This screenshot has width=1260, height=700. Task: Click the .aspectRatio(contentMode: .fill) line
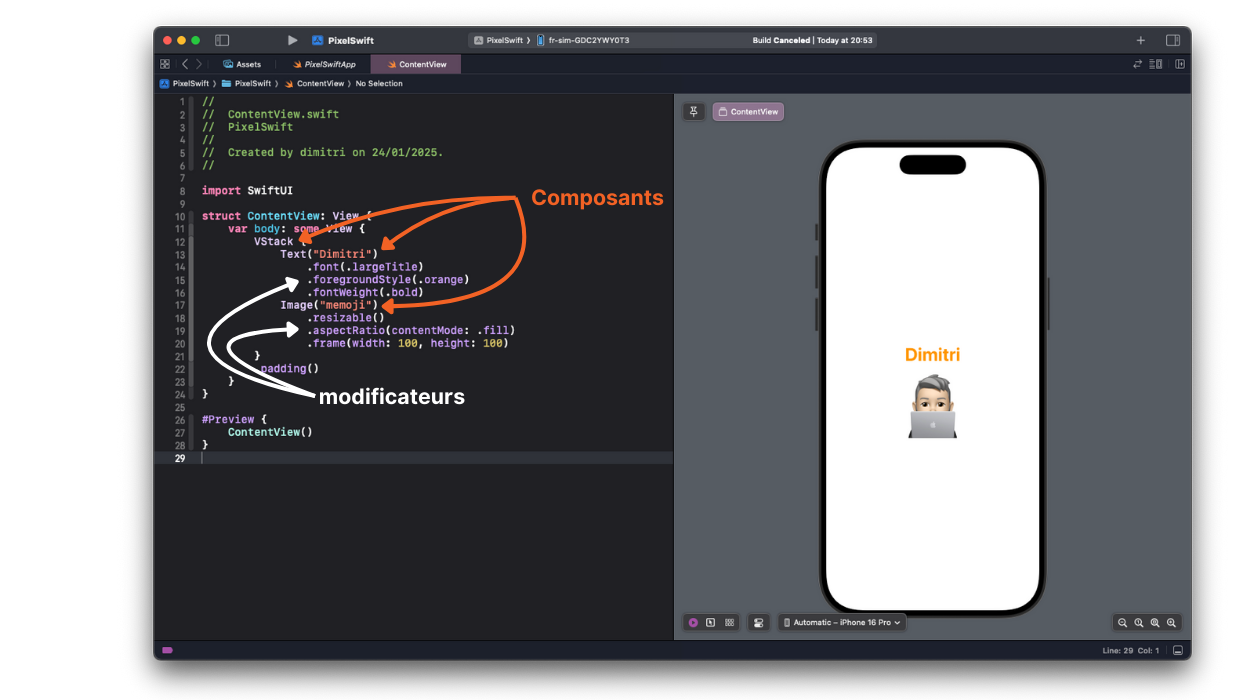pos(411,330)
